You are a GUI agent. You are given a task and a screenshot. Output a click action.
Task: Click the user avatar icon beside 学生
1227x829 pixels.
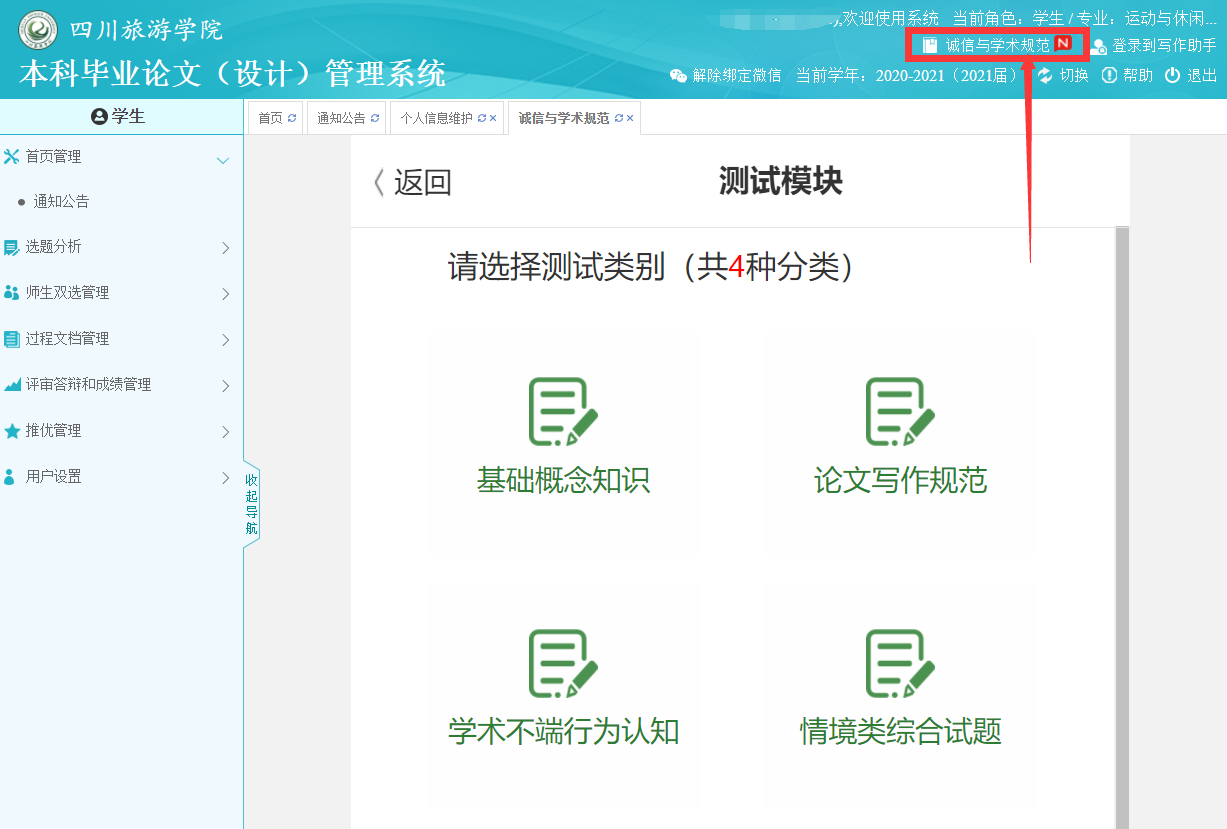click(x=99, y=117)
